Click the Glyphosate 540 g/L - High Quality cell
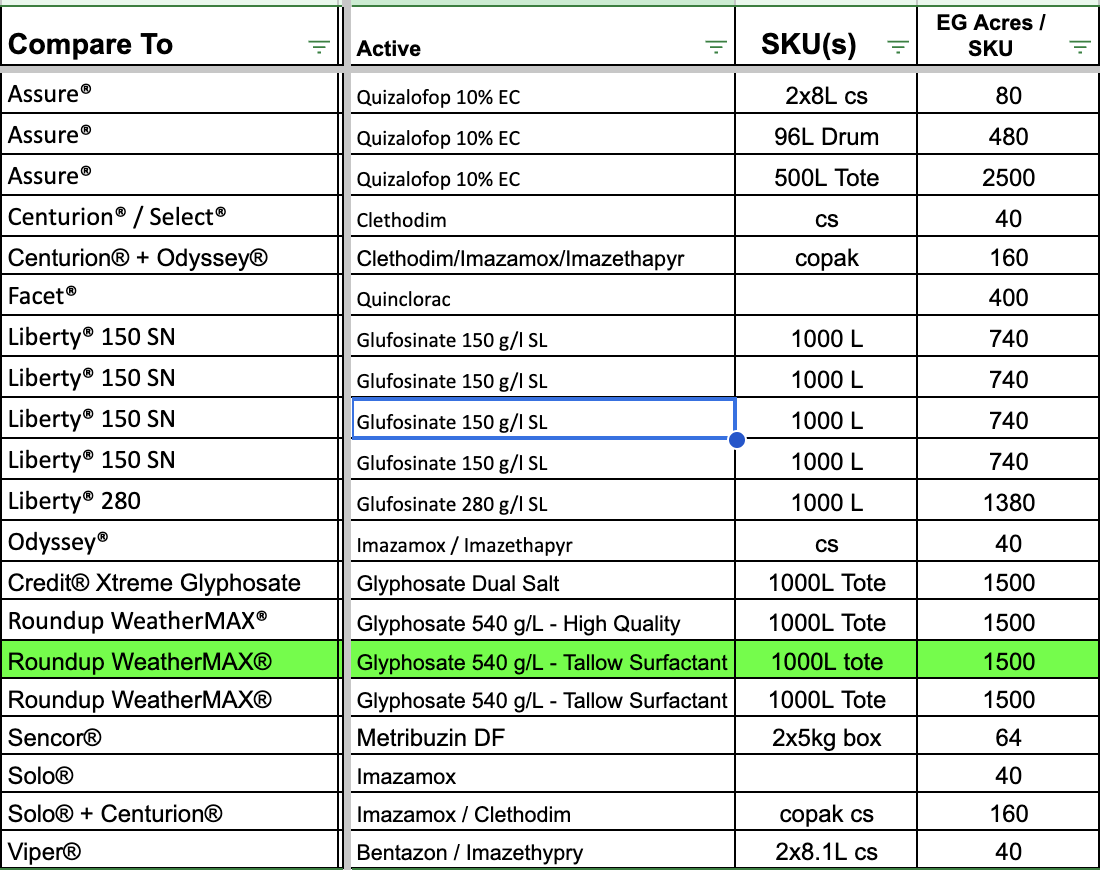 point(544,623)
